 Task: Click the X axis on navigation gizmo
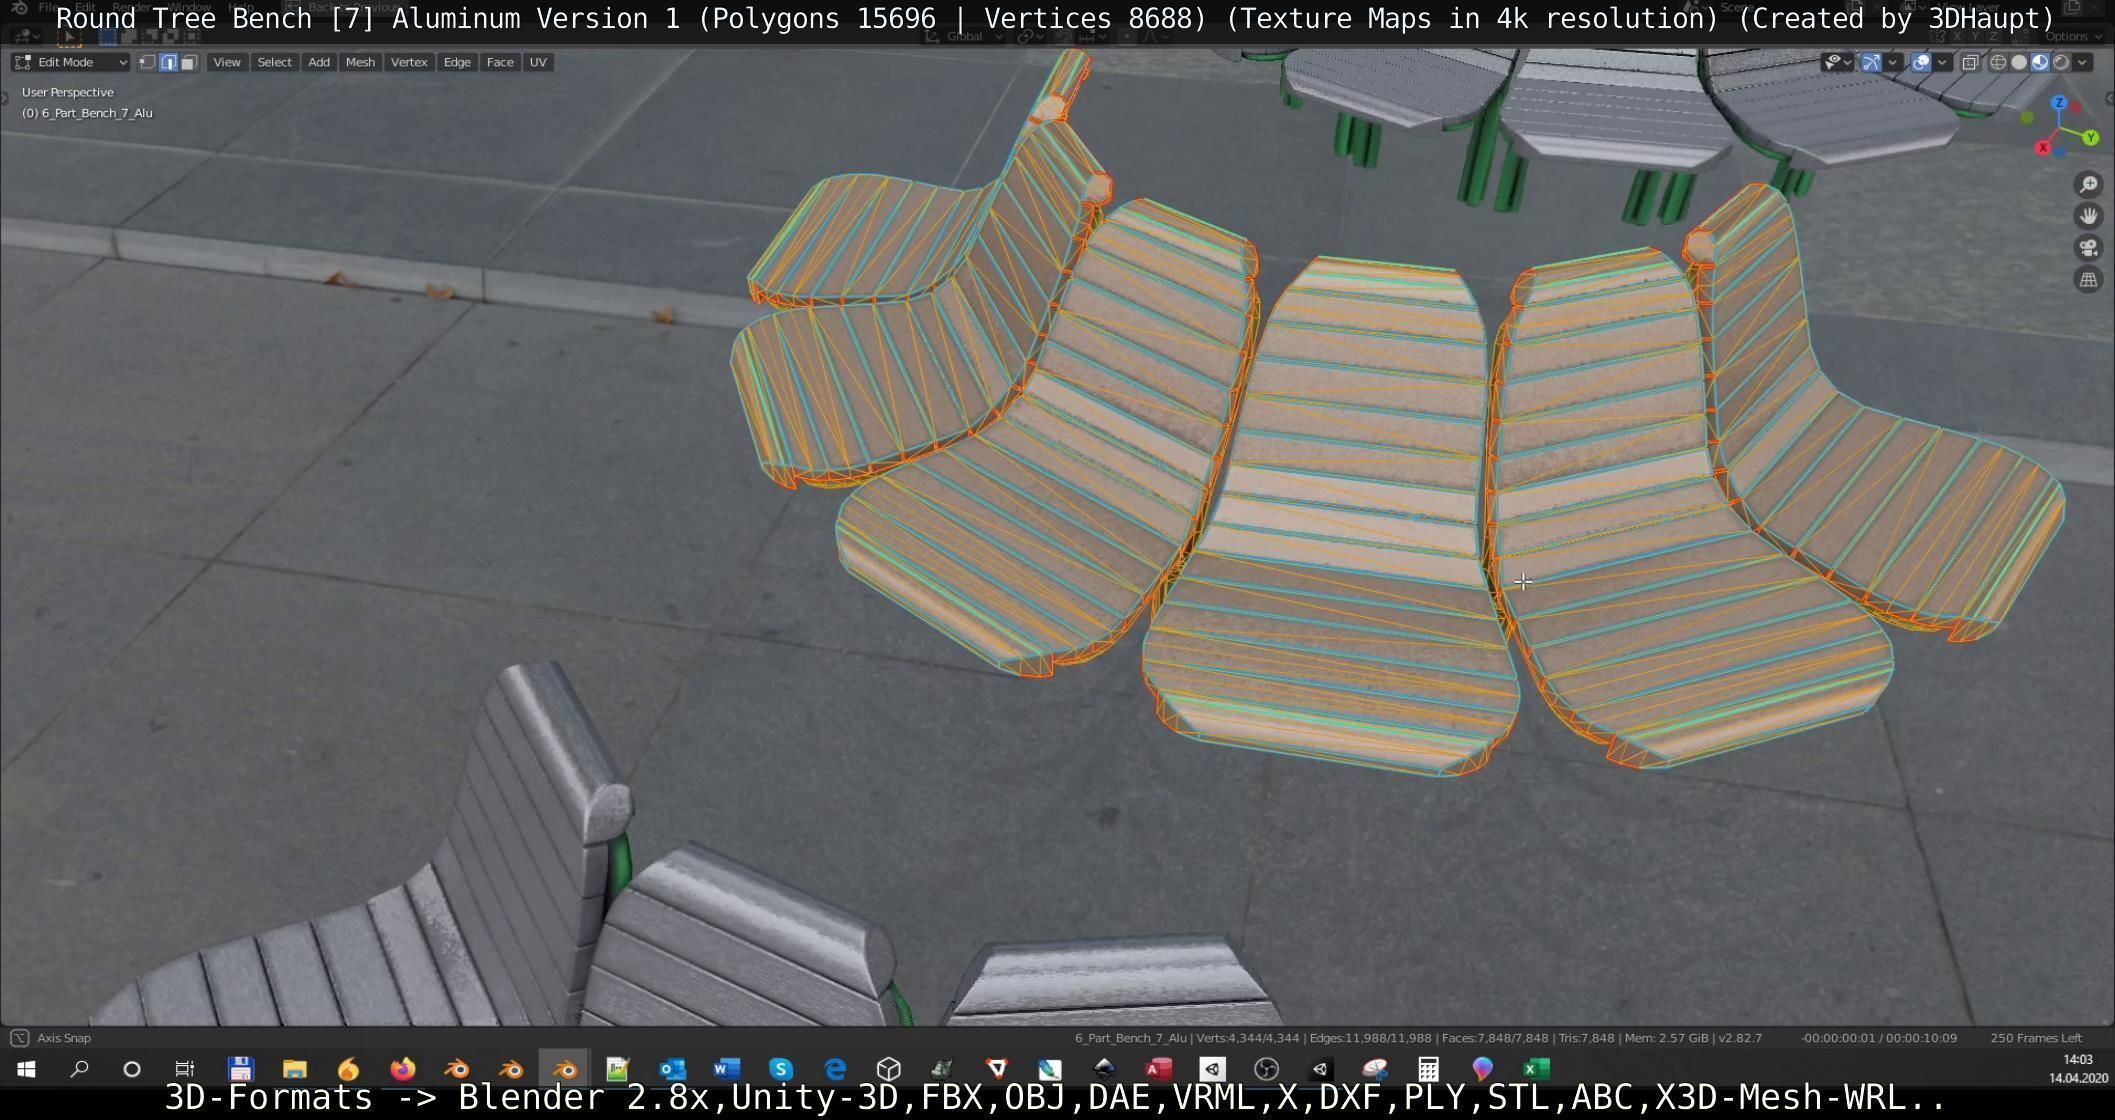(x=2043, y=148)
